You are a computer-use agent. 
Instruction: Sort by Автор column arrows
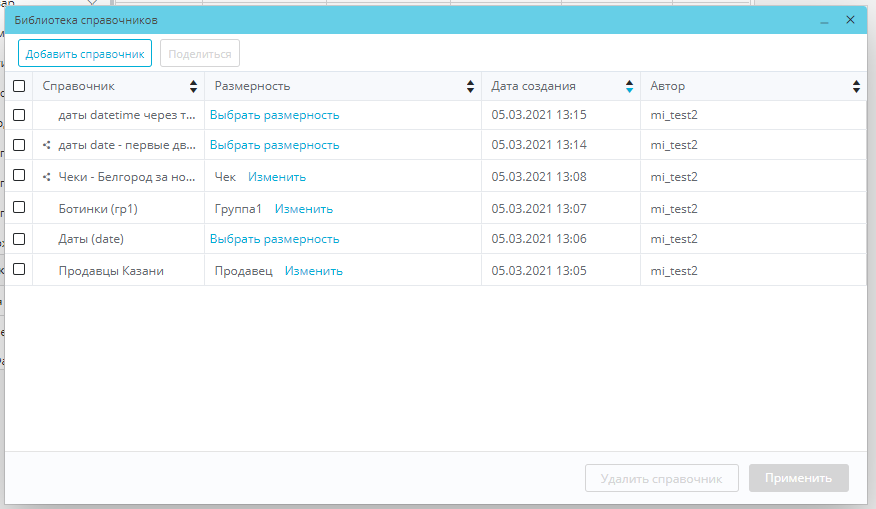click(856, 87)
